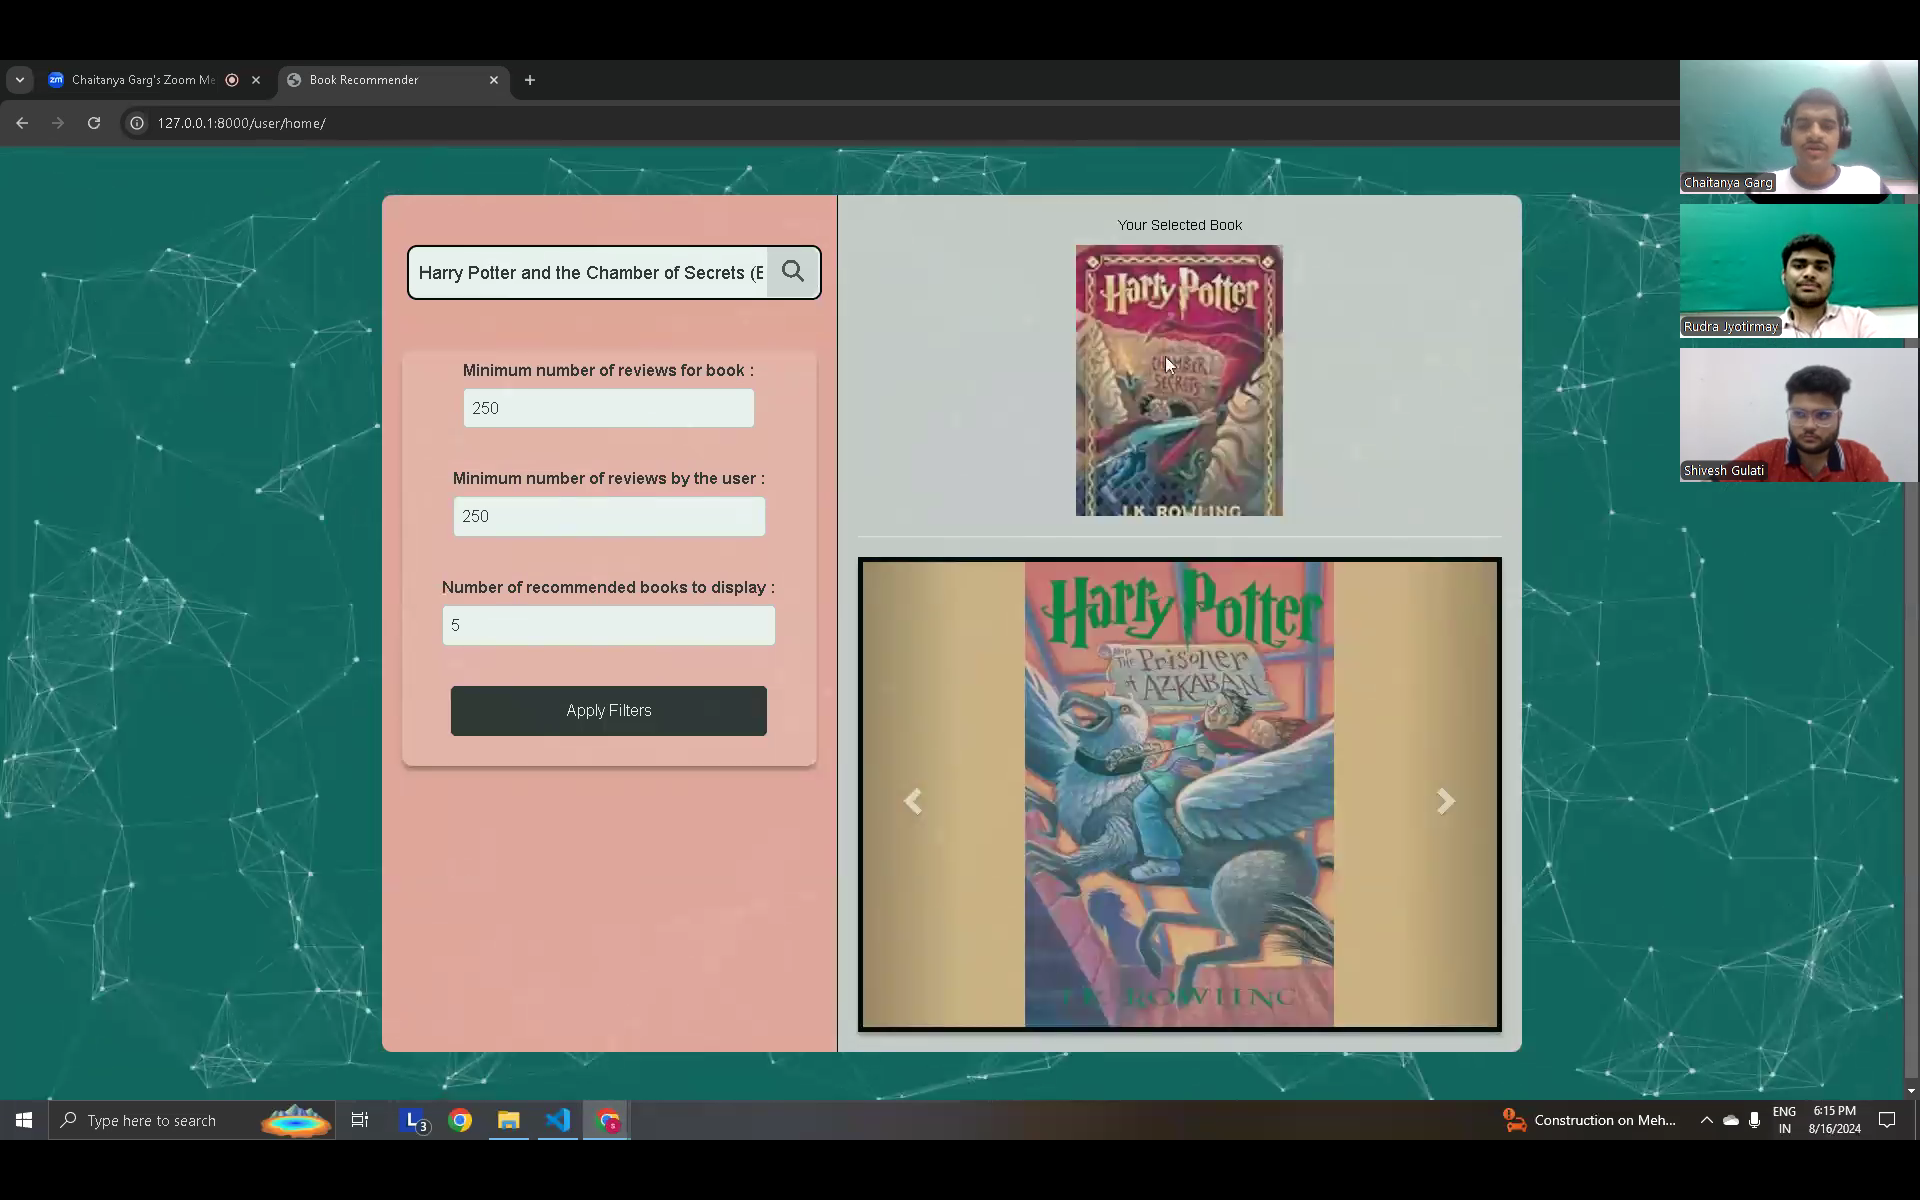Click the selected Chamber of Secrets cover
The image size is (1920, 1200).
click(x=1179, y=381)
